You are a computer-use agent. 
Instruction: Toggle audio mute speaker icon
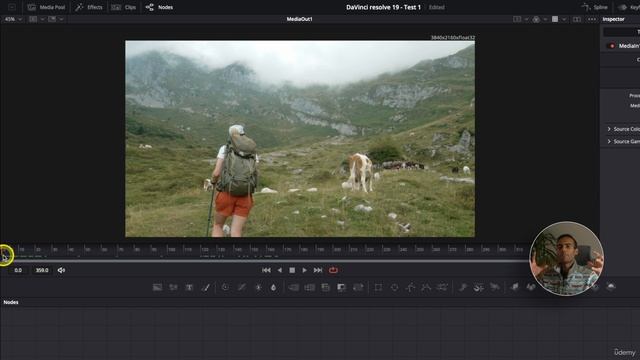(x=61, y=270)
